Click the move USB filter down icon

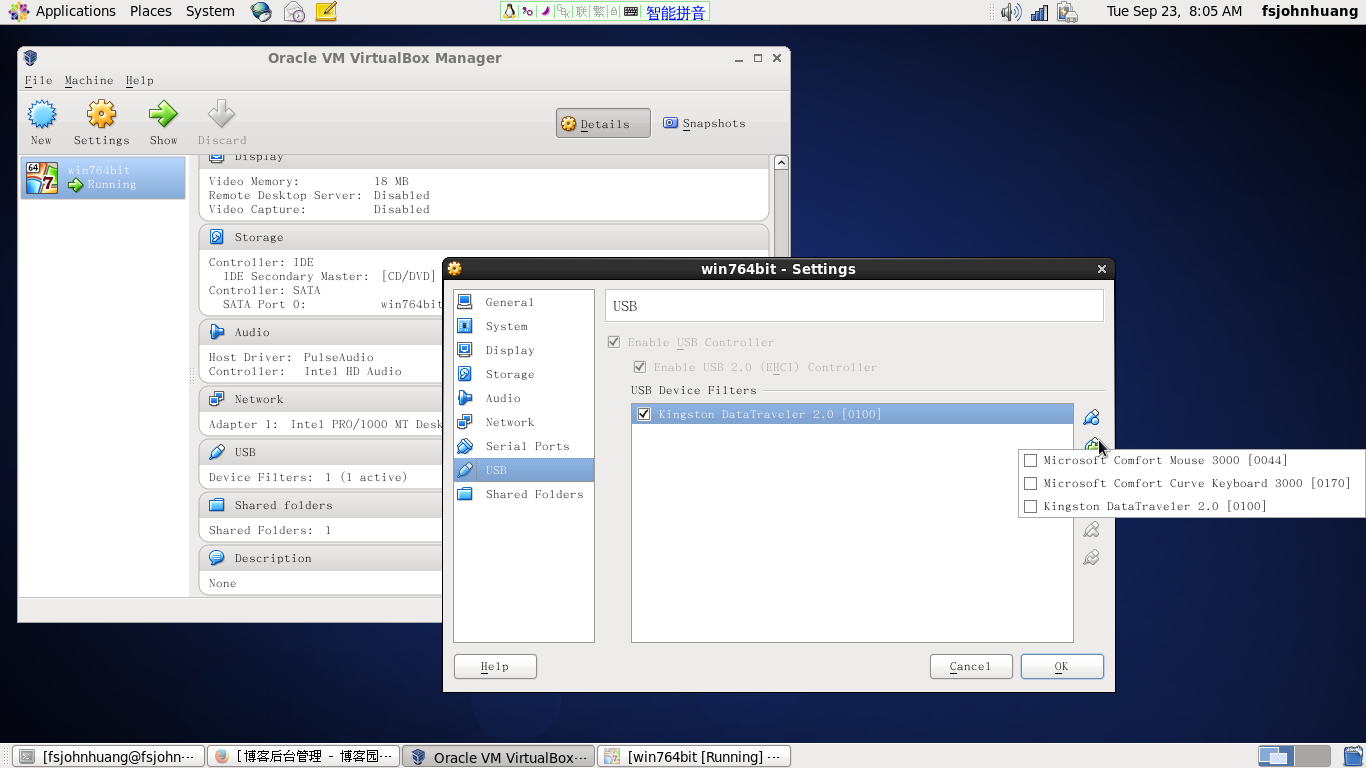pos(1091,557)
